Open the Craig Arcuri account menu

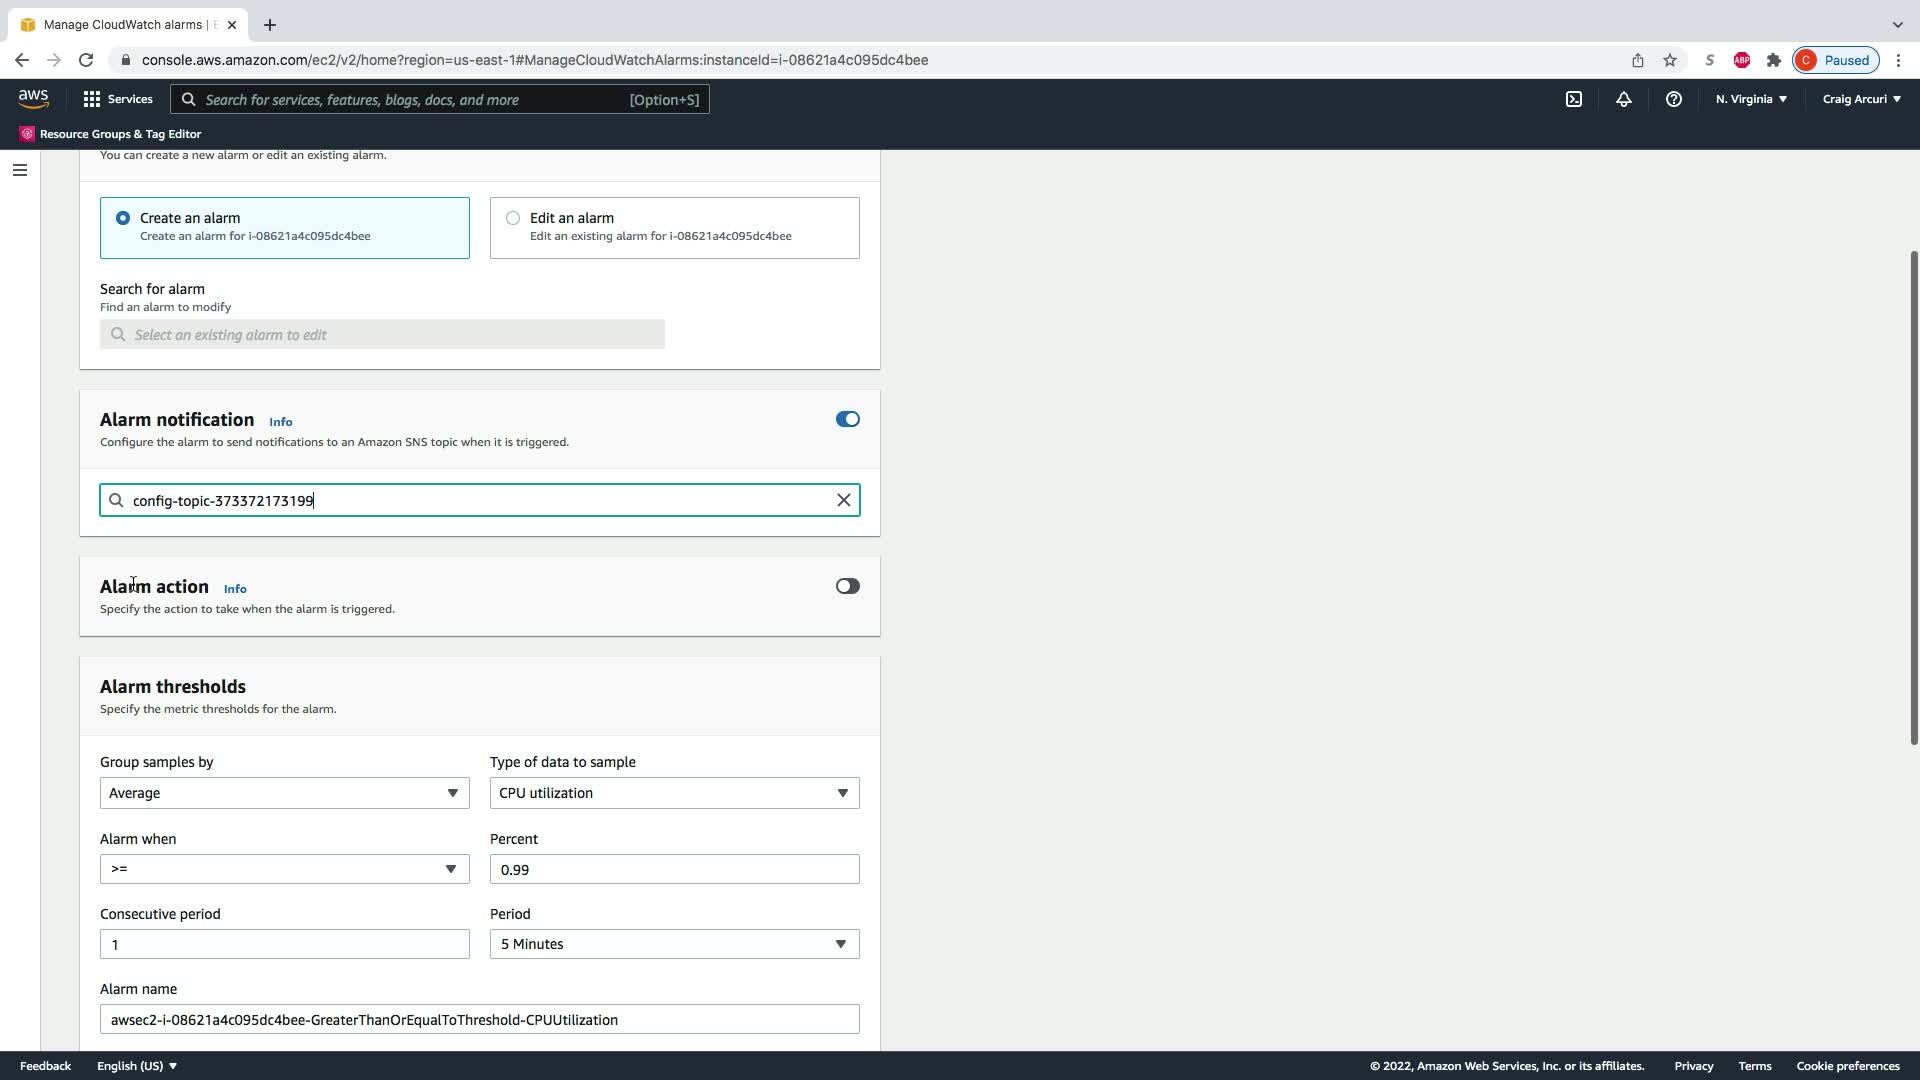point(1861,99)
